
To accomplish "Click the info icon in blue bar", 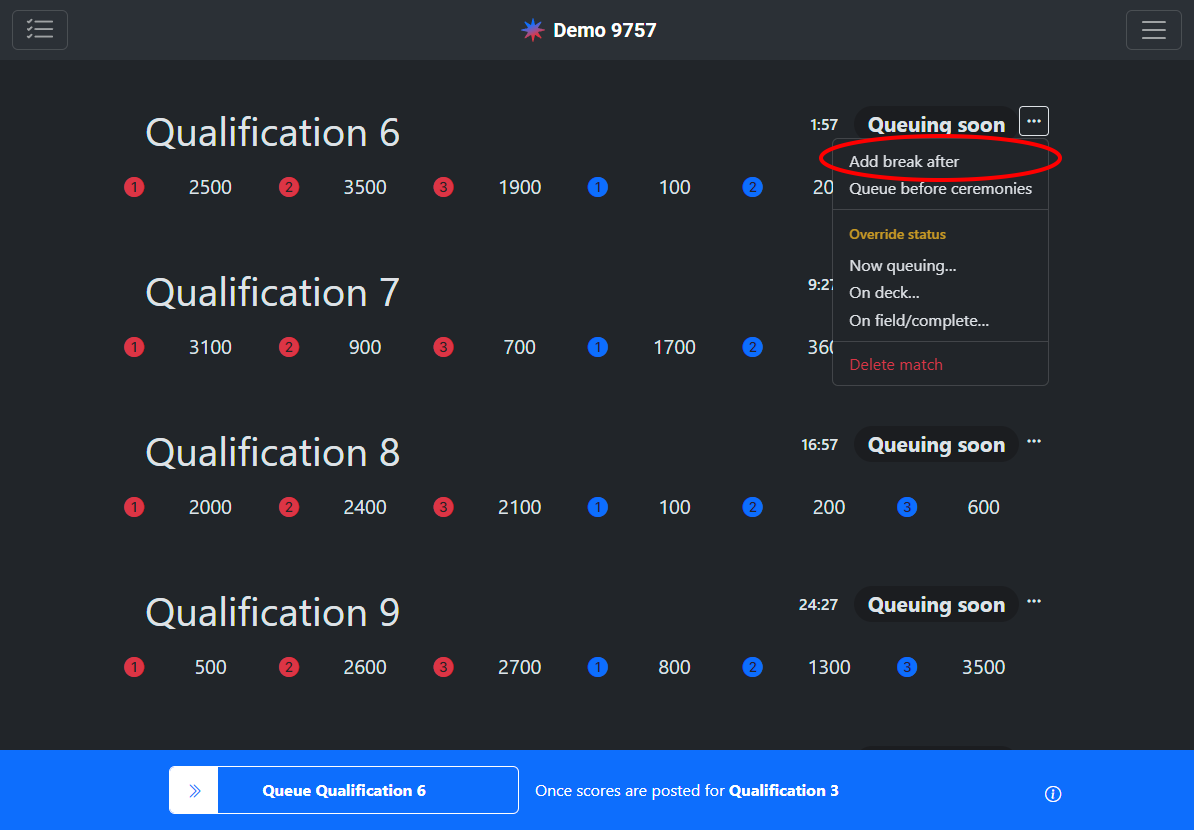I will pyautogui.click(x=1052, y=794).
